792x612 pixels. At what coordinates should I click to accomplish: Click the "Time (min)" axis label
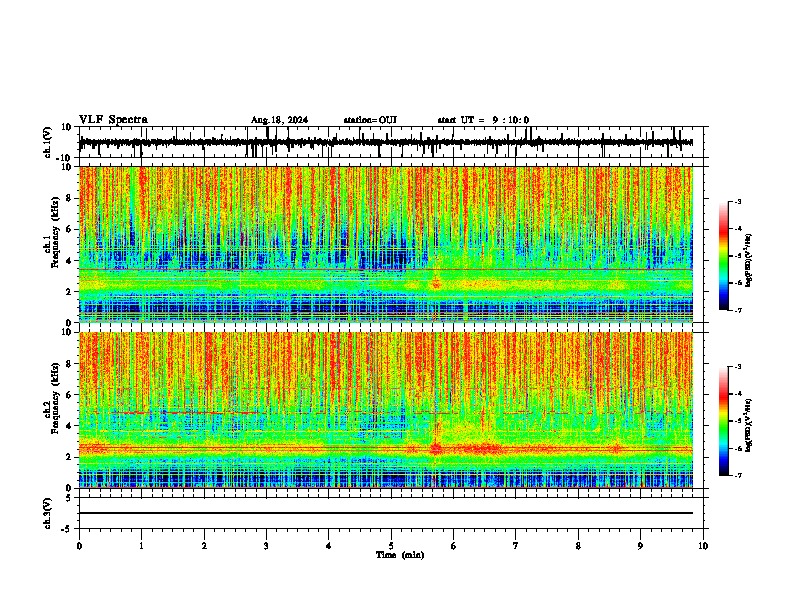[400, 555]
